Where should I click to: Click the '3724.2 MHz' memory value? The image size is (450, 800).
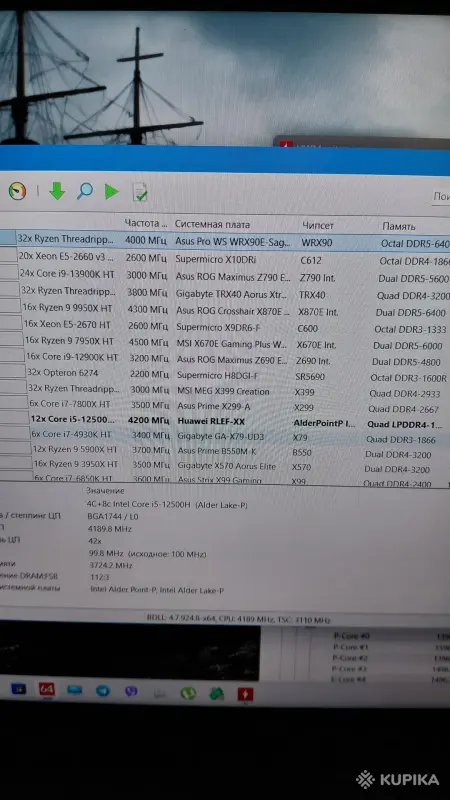(x=111, y=565)
